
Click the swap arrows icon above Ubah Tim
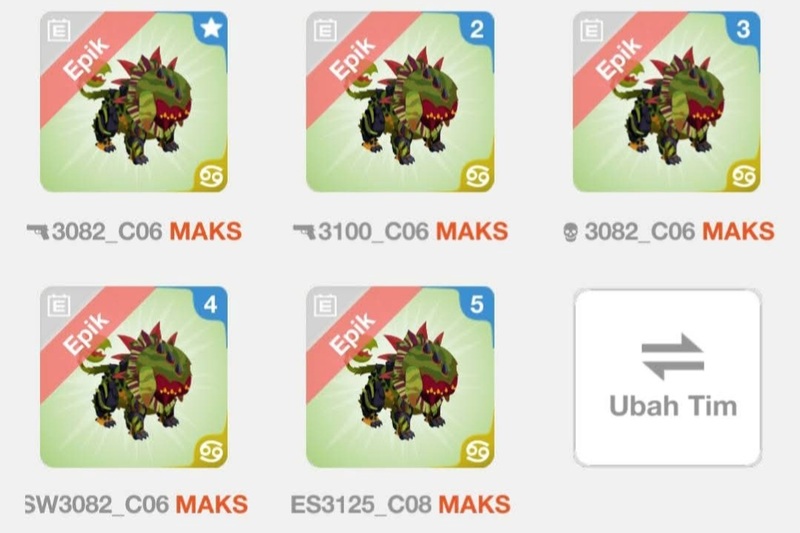pos(673,356)
